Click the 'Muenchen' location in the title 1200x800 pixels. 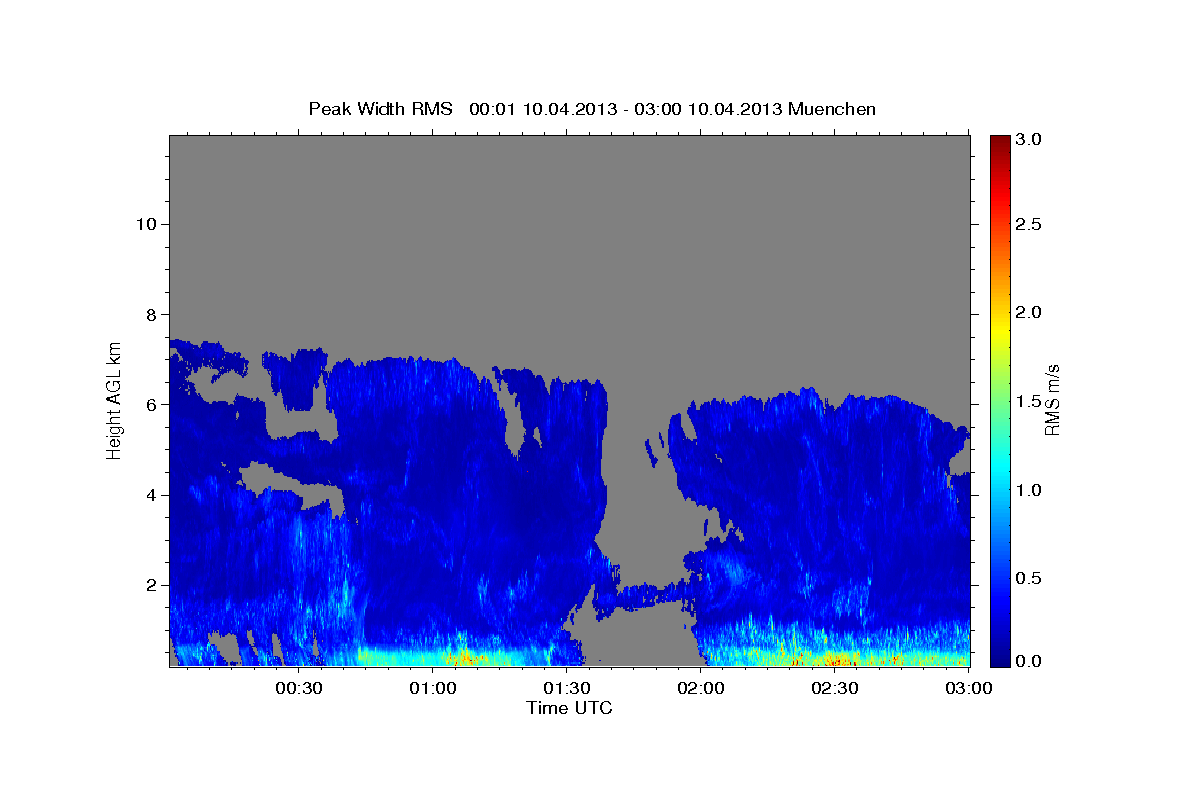832,108
